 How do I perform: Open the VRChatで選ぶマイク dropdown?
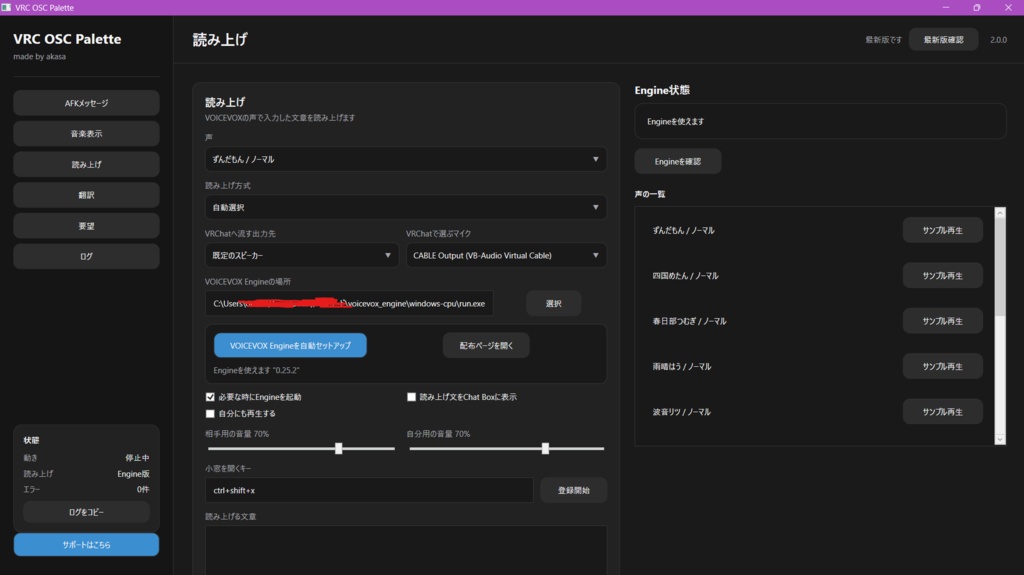506,255
